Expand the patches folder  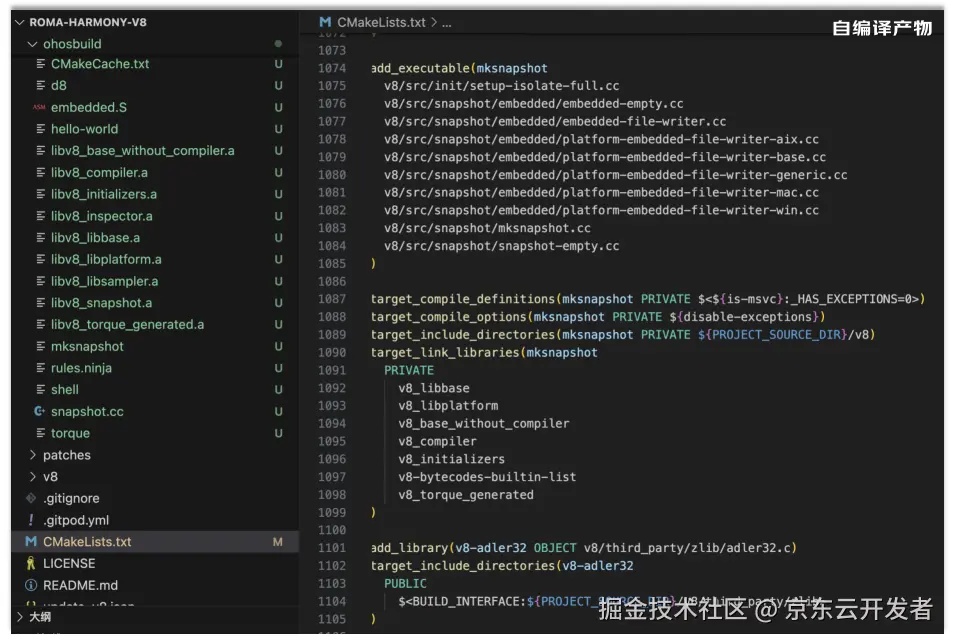point(32,455)
